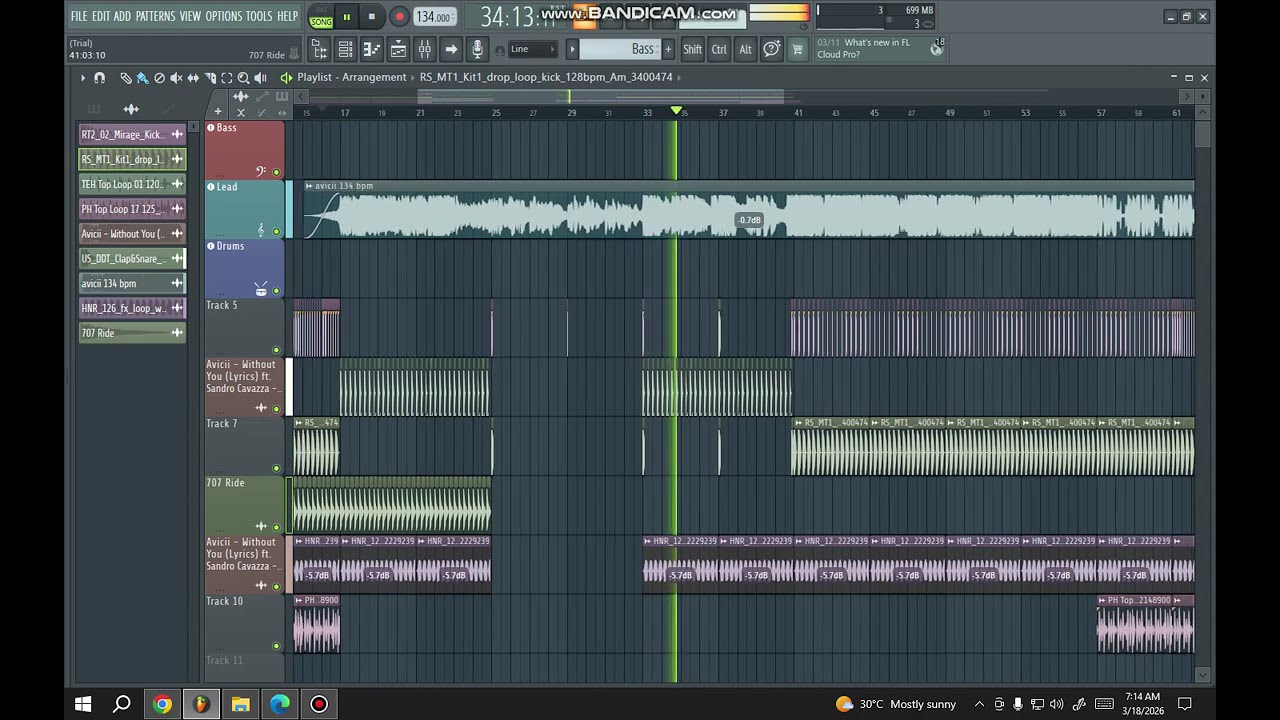The height and width of the screenshot is (720, 1280).
Task: Click the drum icon on Drums track
Action: (261, 289)
